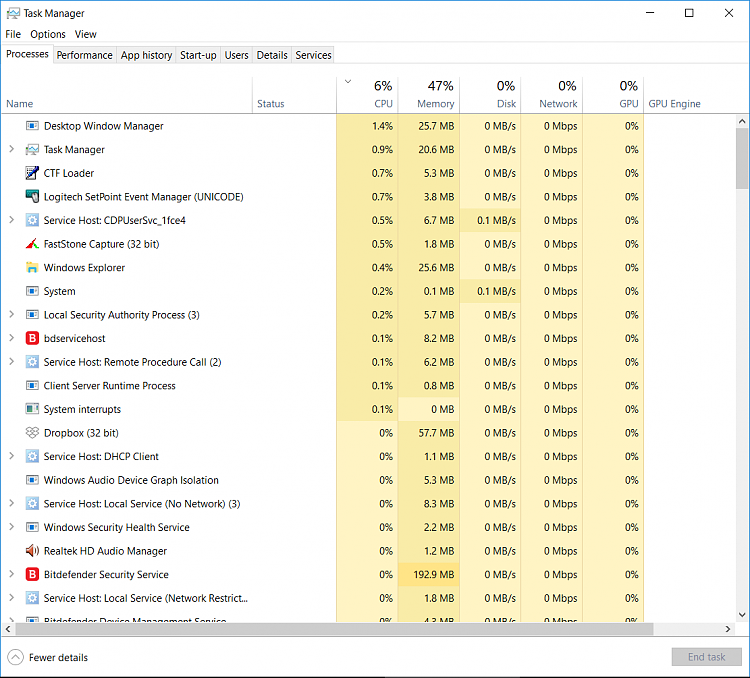Click the CTF Loader pen icon
750x678 pixels.
click(x=32, y=173)
